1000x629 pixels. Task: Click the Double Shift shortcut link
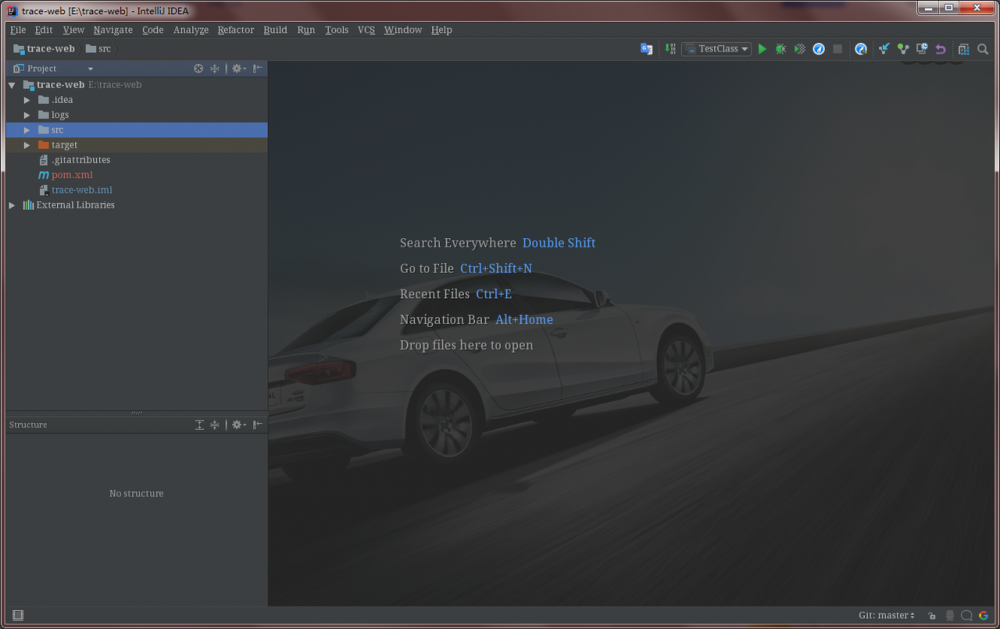[x=559, y=242]
